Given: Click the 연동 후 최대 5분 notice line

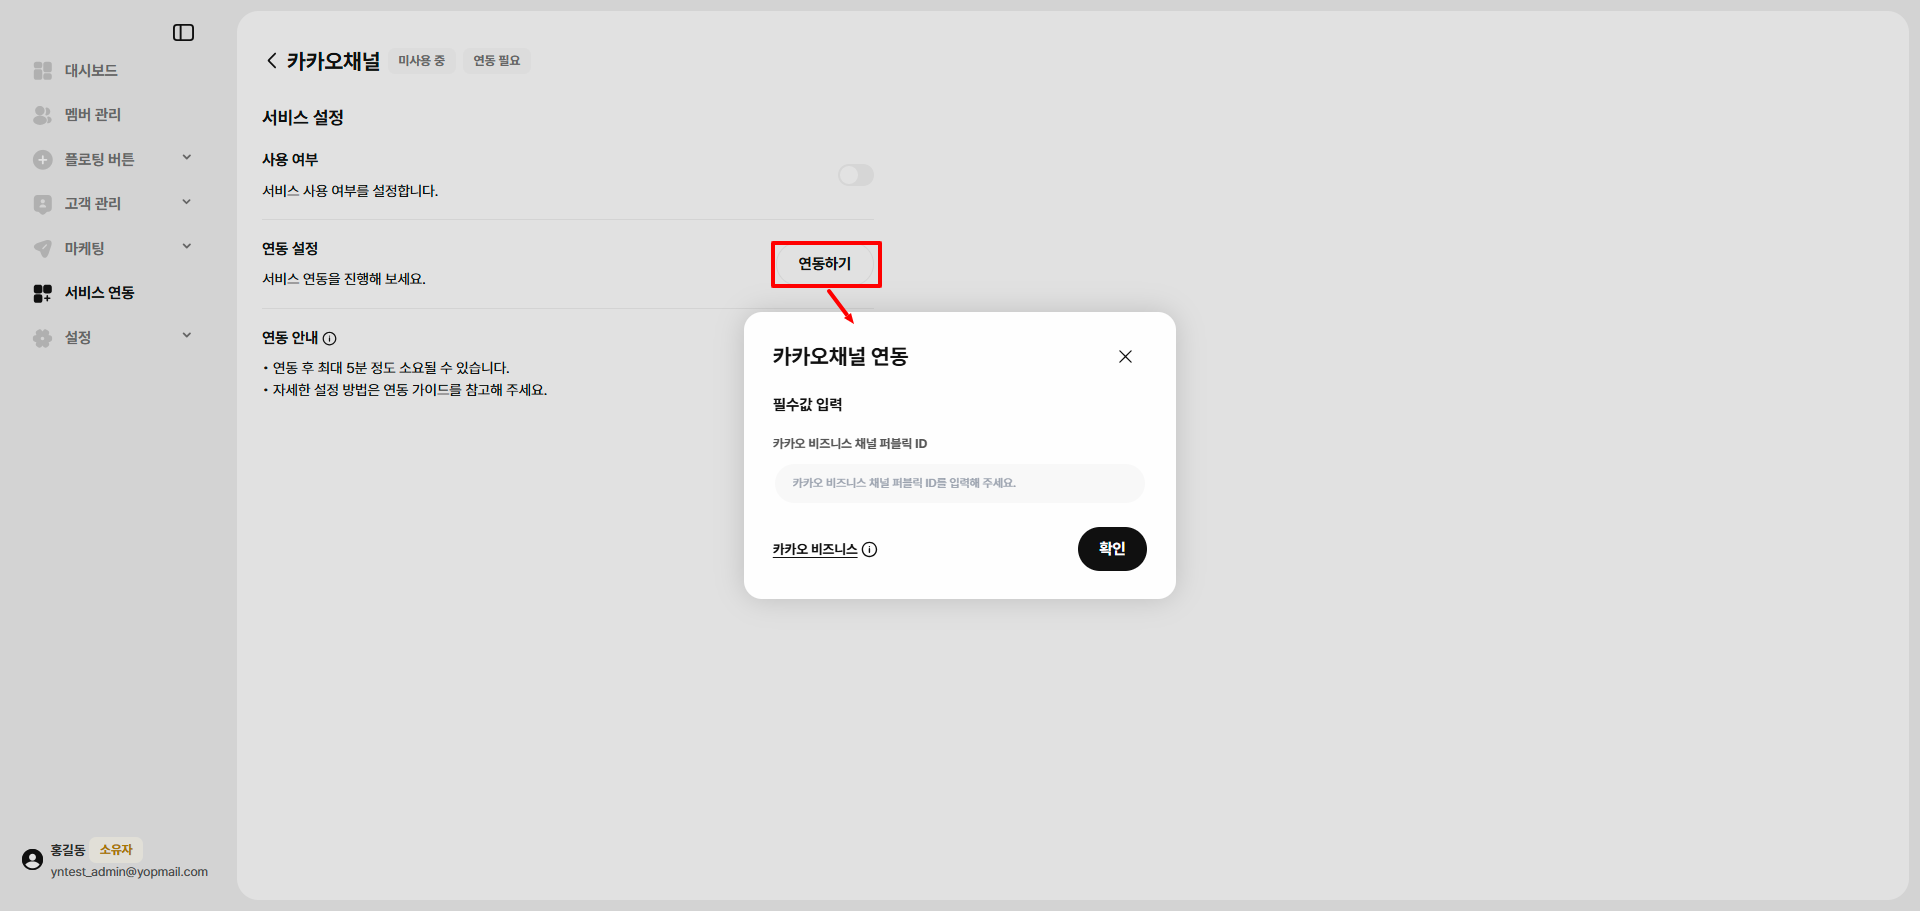Looking at the screenshot, I should click(x=391, y=368).
